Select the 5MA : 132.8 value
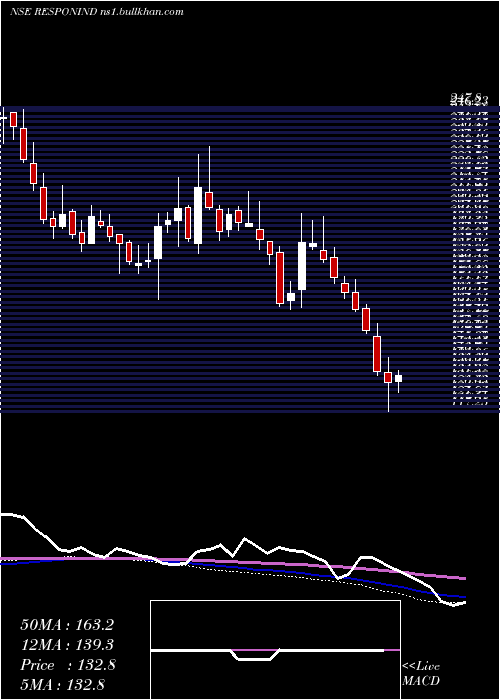500x700 pixels. (62, 684)
